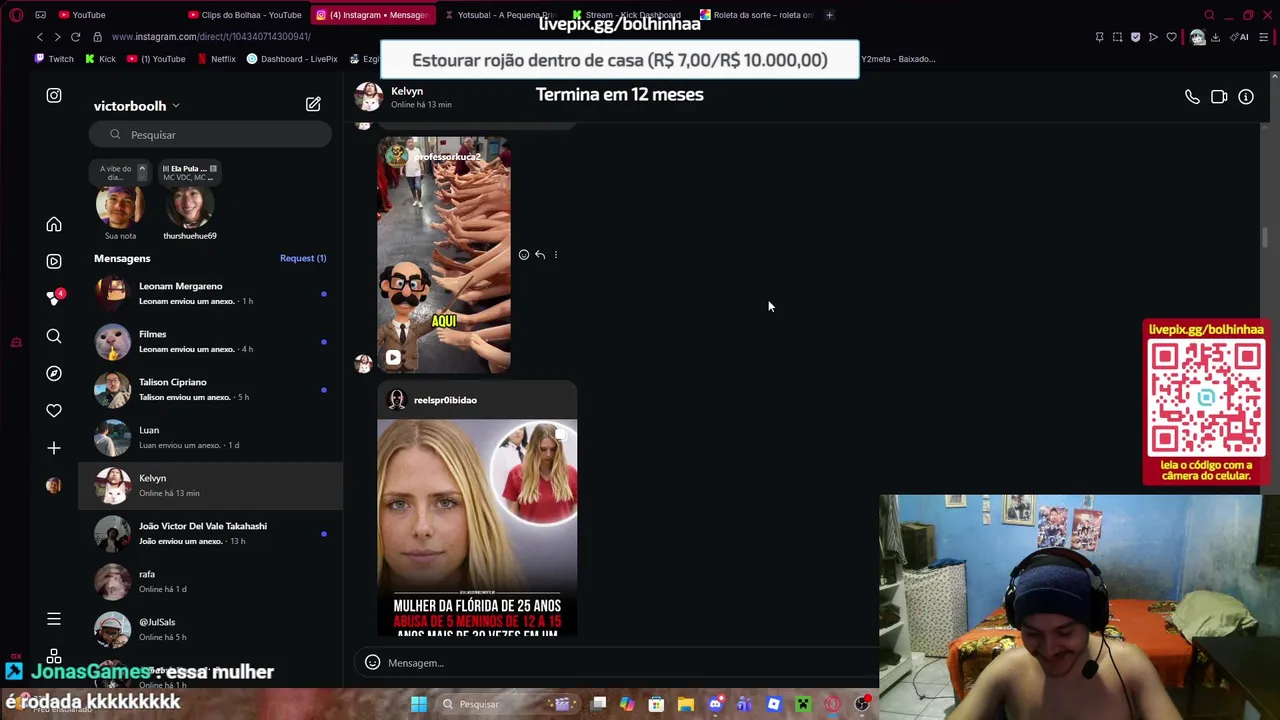The width and height of the screenshot is (1280, 720).
Task: Open the Reels icon in sidebar
Action: (x=54, y=261)
